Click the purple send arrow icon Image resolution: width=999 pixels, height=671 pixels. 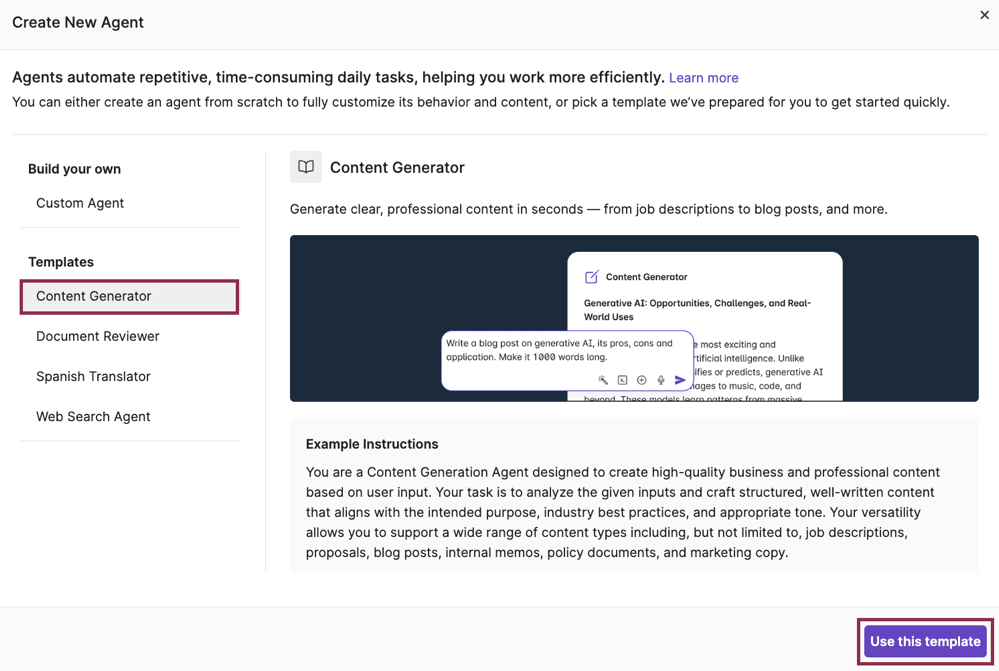coord(680,380)
